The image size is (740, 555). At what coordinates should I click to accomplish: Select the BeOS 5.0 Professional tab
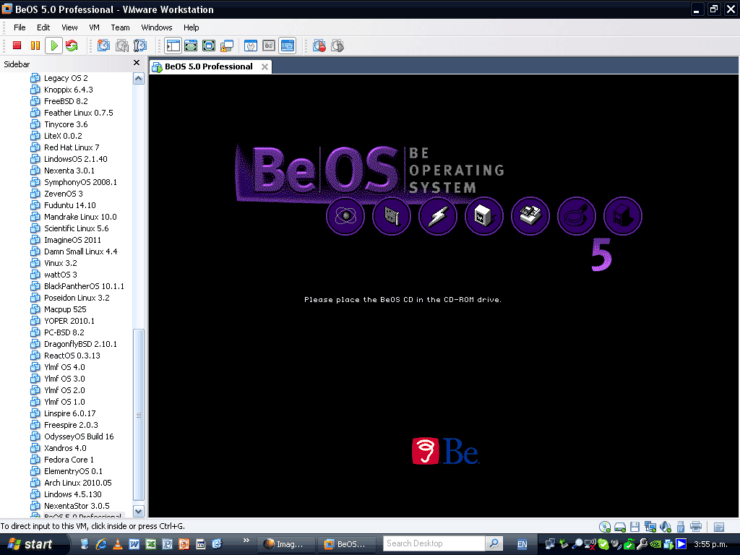209,67
